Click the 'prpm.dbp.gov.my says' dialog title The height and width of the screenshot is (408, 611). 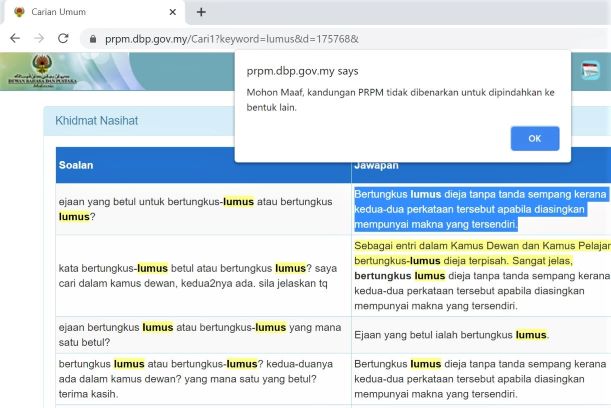(x=302, y=71)
